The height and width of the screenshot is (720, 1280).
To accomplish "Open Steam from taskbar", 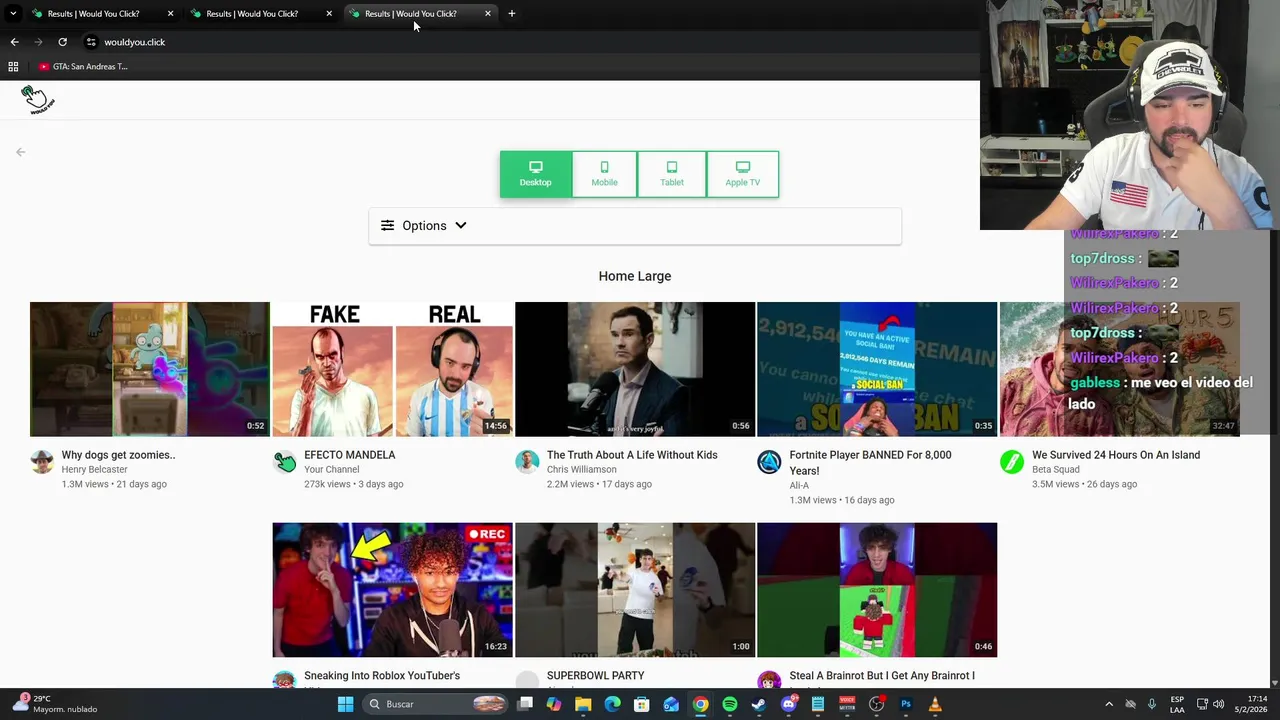I will 759,704.
